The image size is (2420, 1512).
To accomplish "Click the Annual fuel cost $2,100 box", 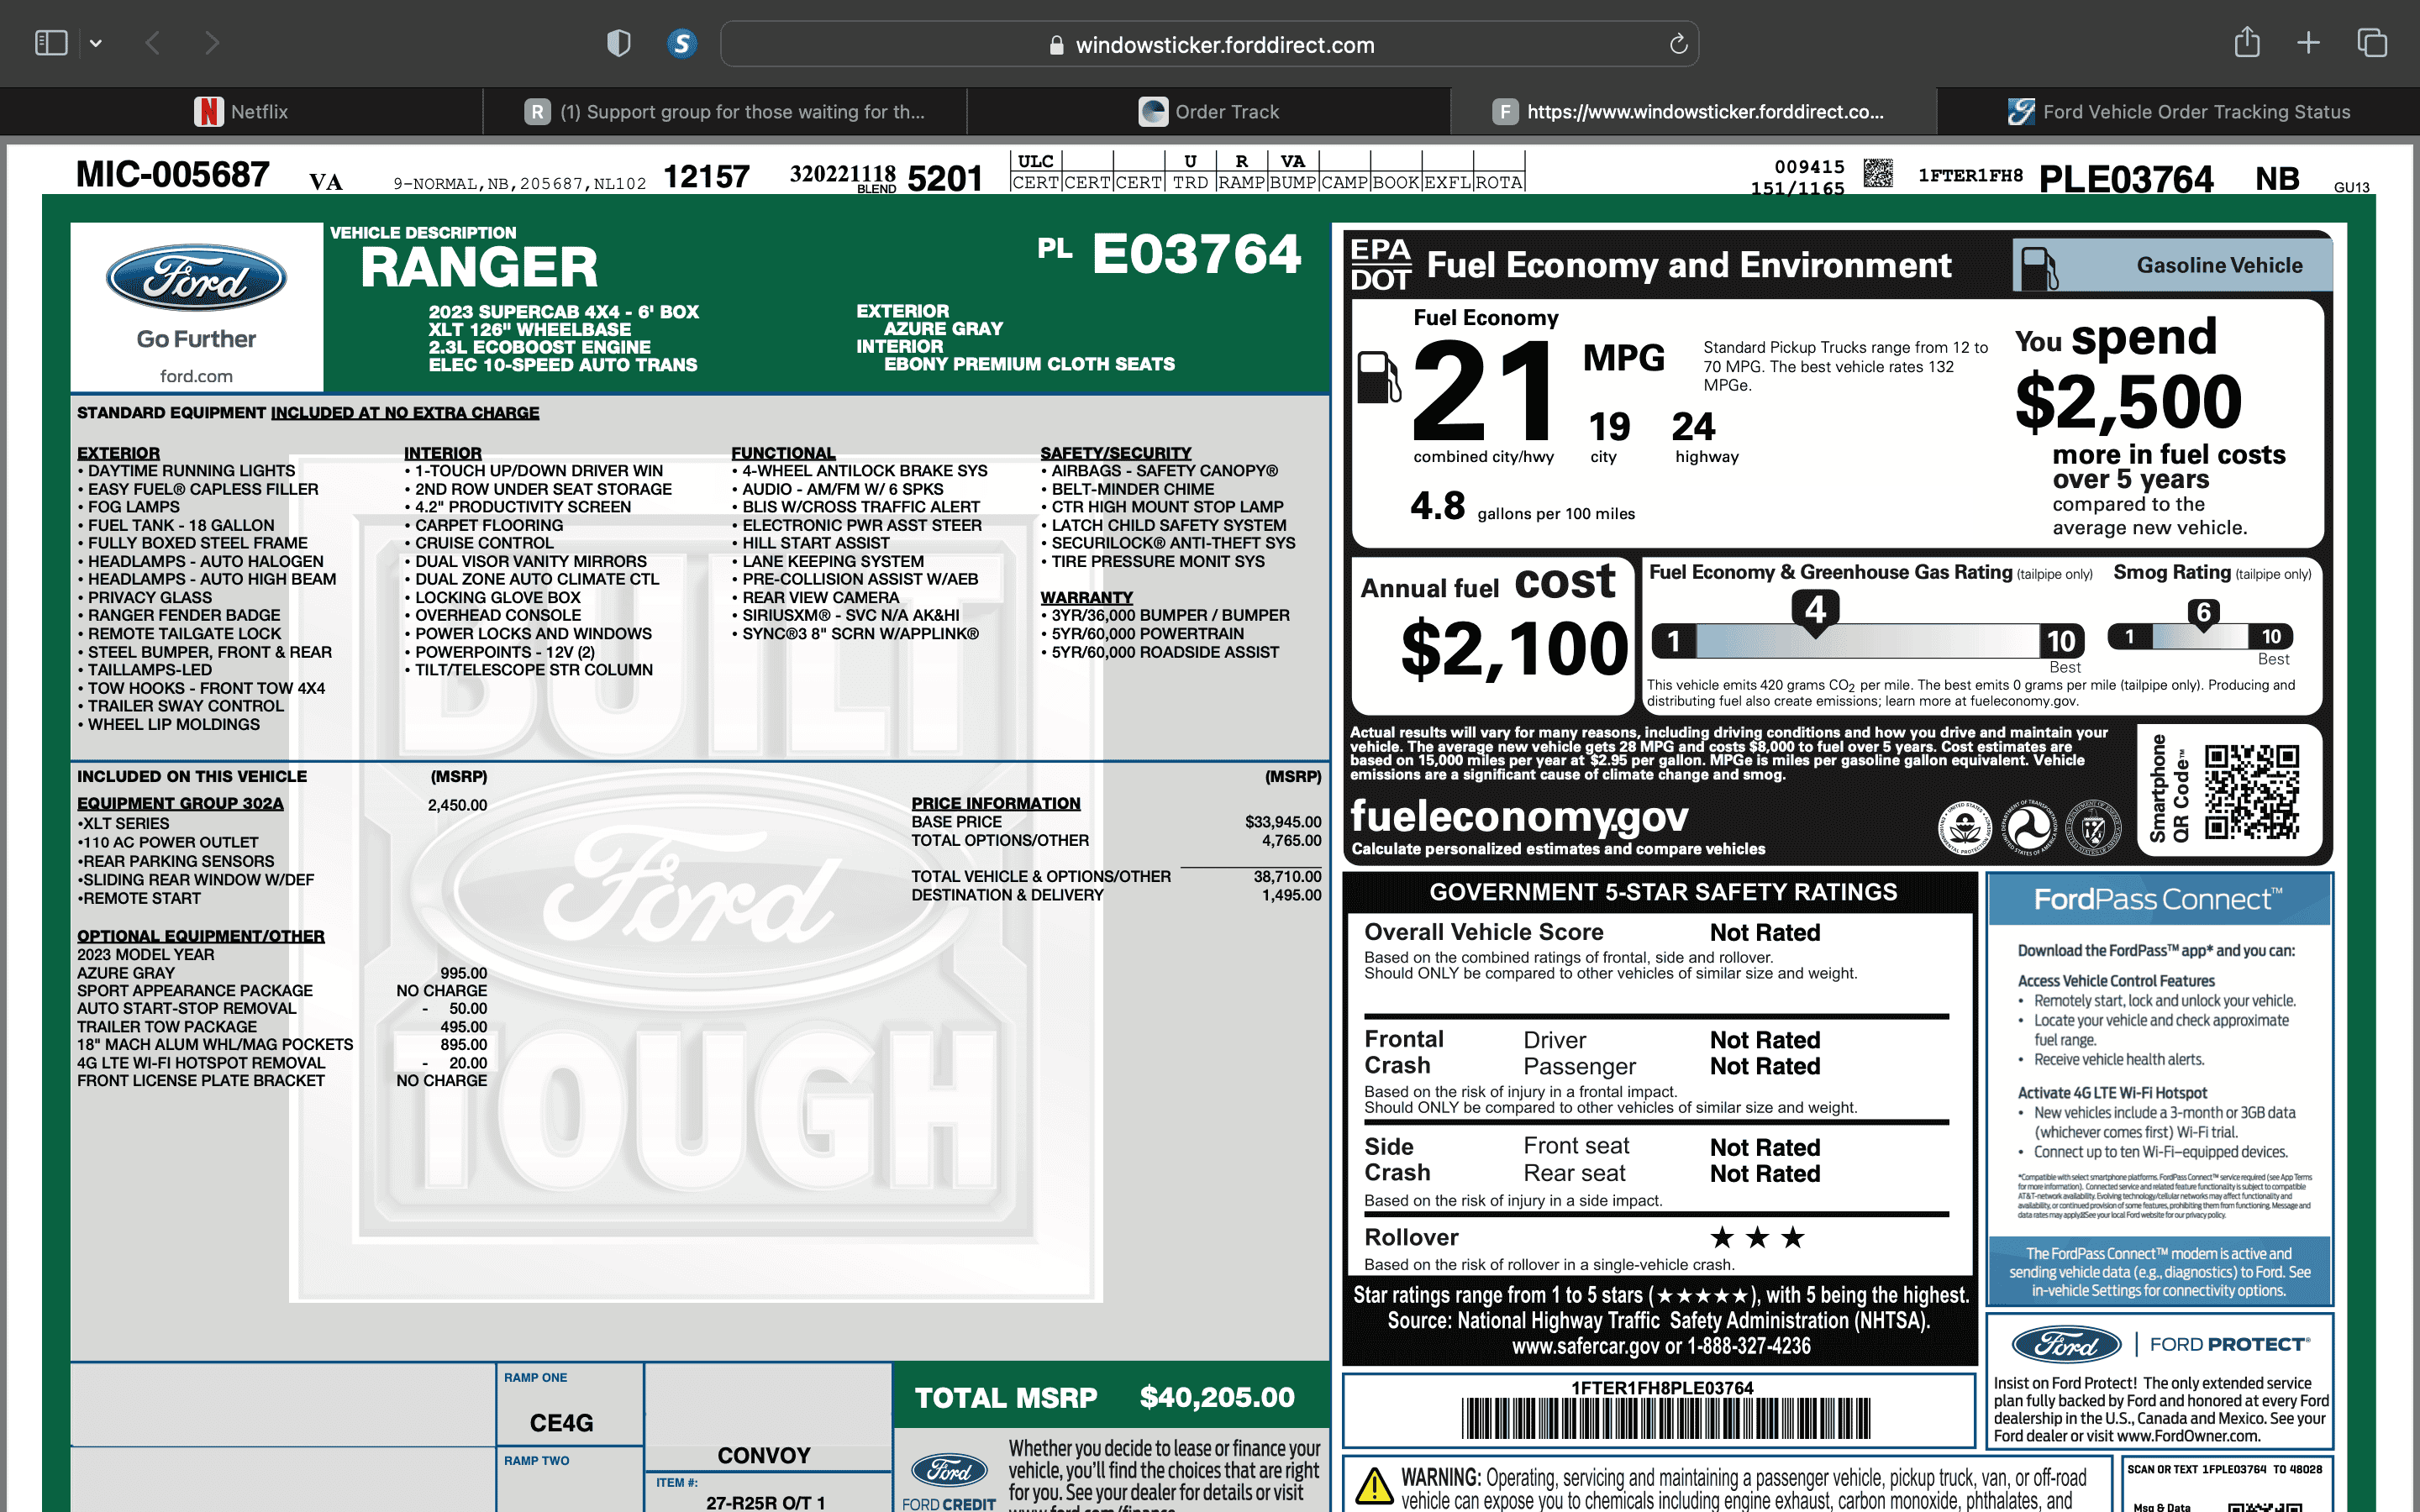I will (1494, 634).
